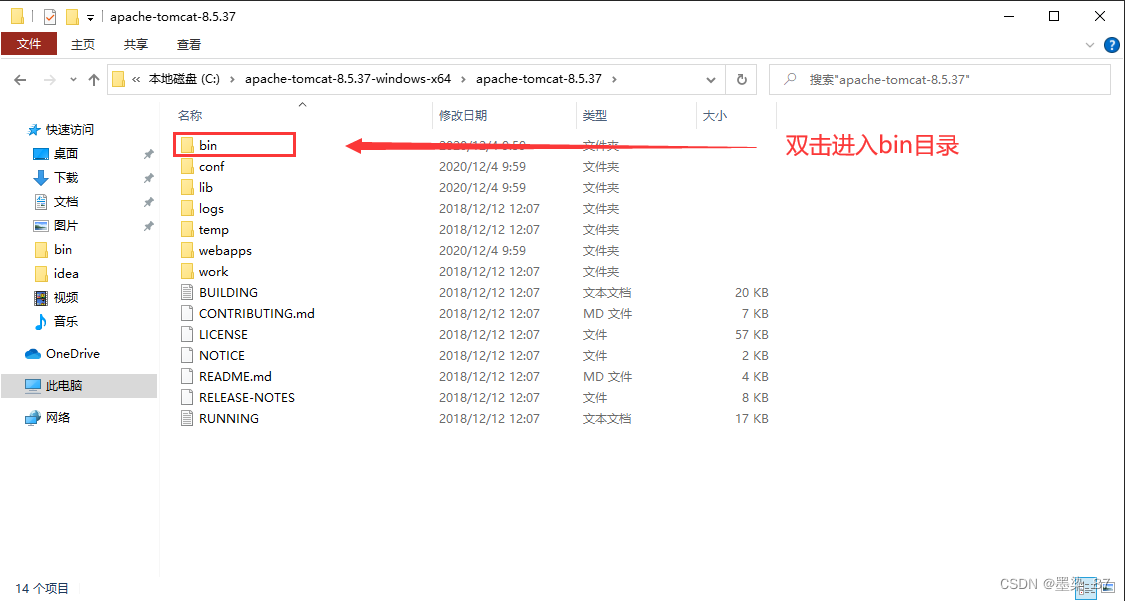Select the logs folder icon
The image size is (1125, 601).
pos(187,209)
